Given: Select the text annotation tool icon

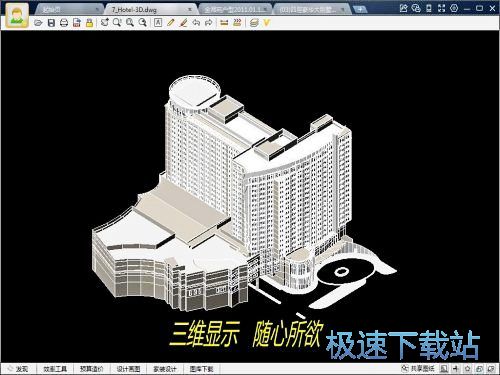Looking at the screenshot, I should [158, 22].
